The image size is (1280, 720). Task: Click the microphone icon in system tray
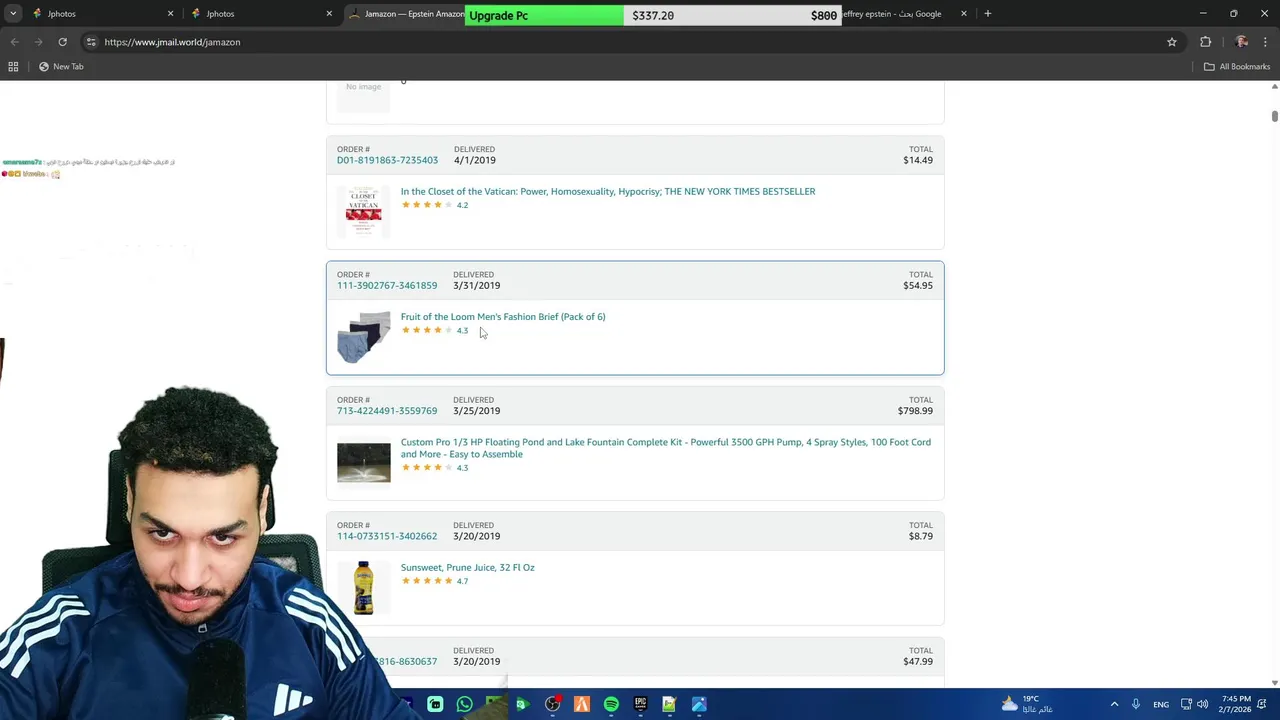coord(1136,704)
